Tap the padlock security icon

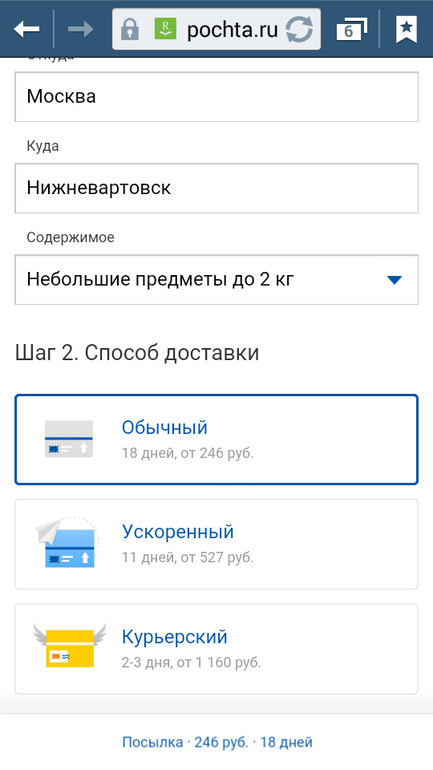pos(130,29)
